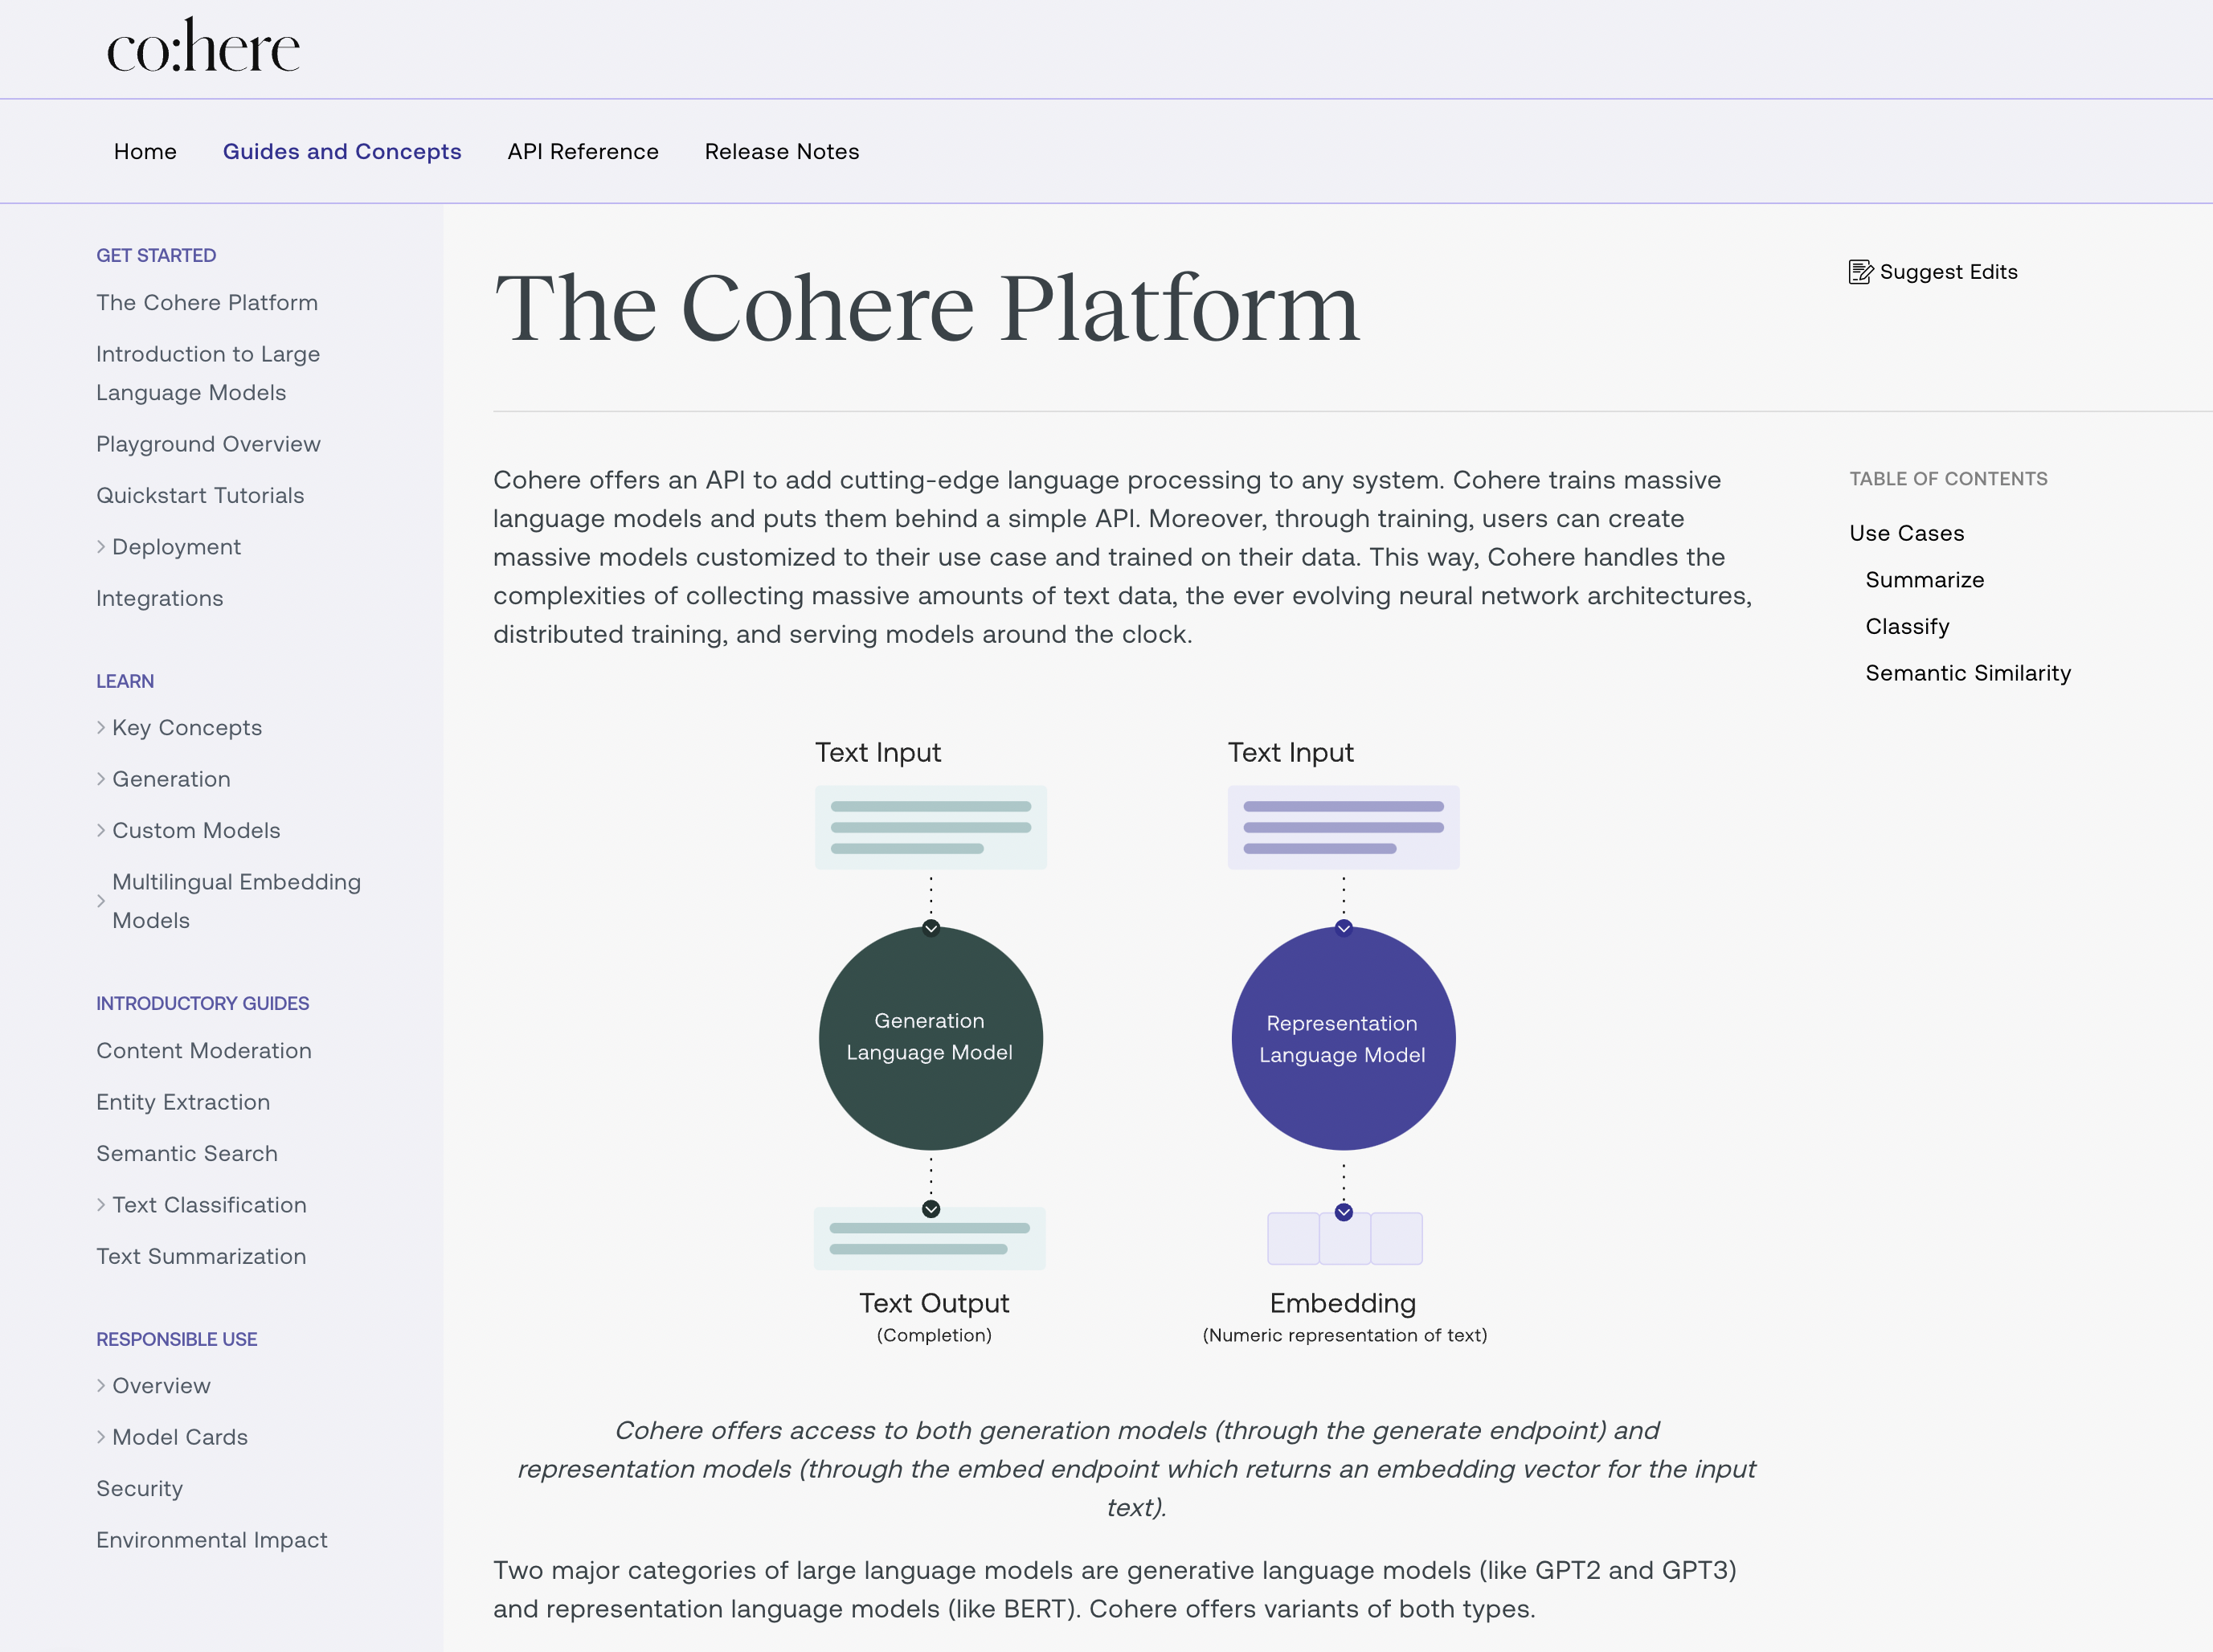
Task: Select Classify in table of contents
Action: click(x=1907, y=626)
